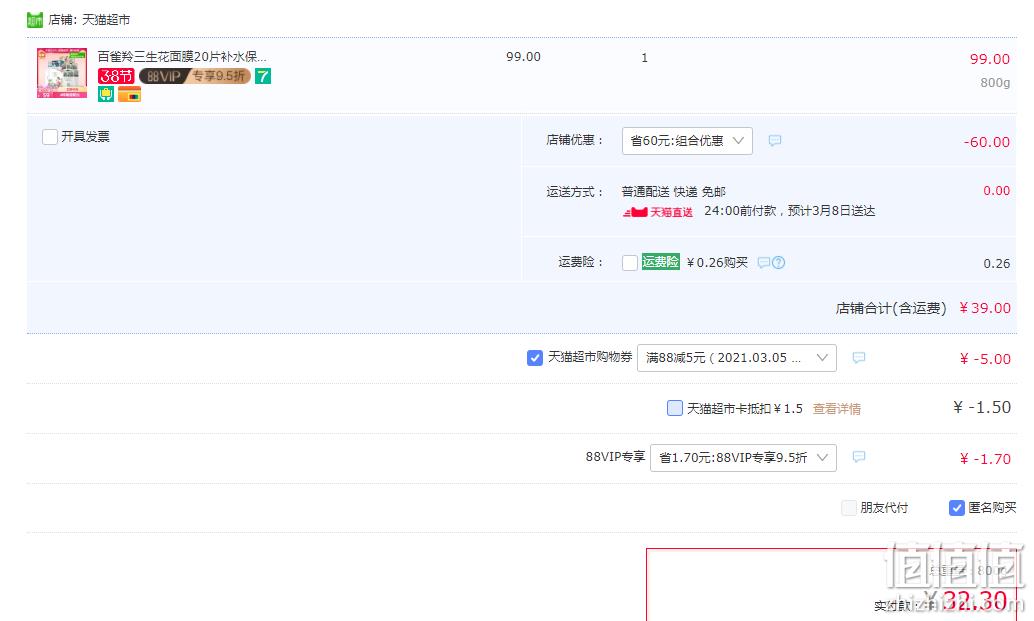This screenshot has height=621, width=1034.
Task: Enable the 运费险 shipping insurance checkbox
Action: 630,262
